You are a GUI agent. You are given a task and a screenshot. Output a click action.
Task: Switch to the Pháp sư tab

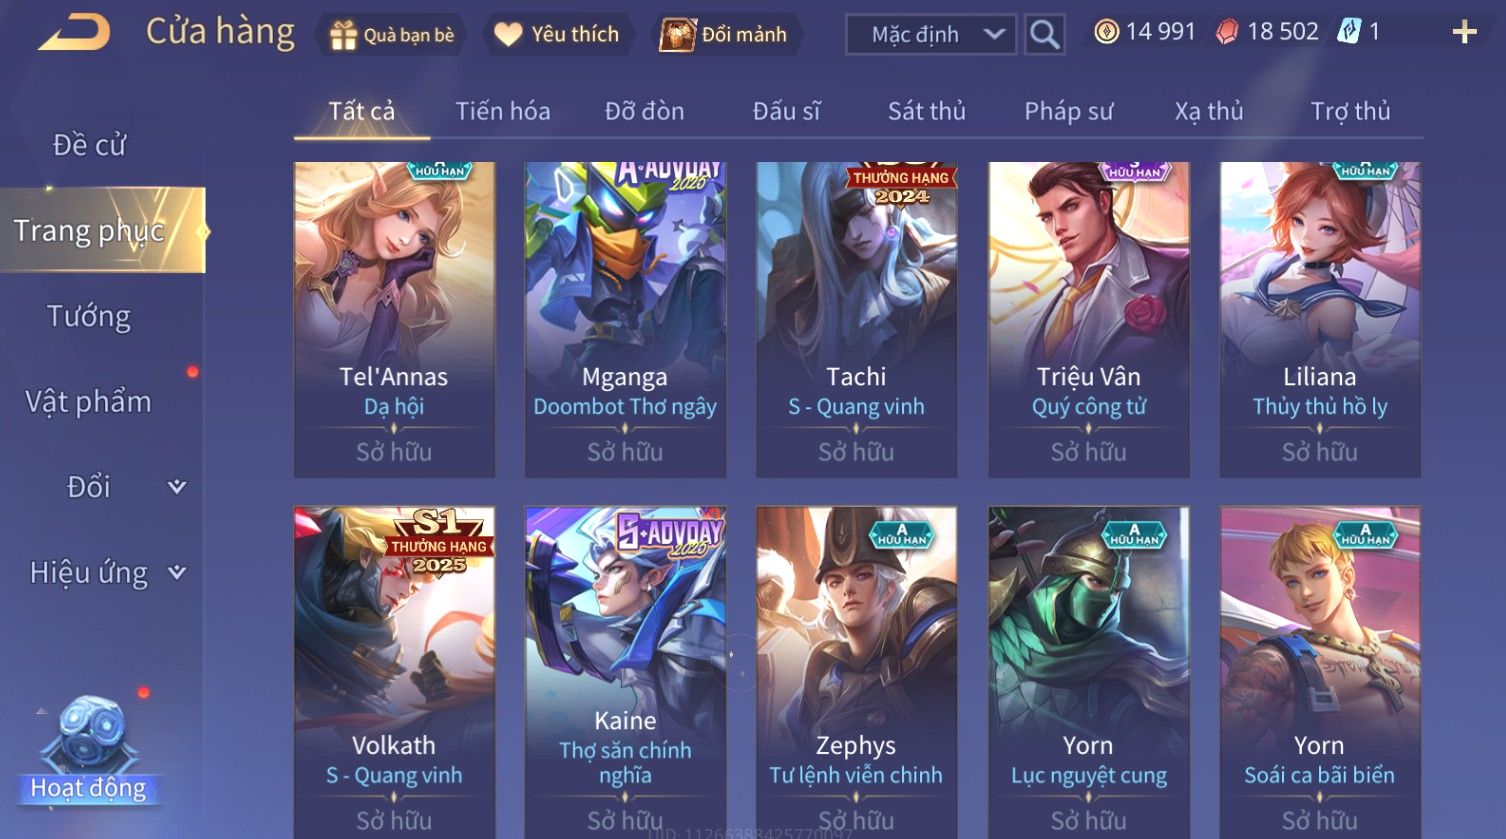[1068, 111]
